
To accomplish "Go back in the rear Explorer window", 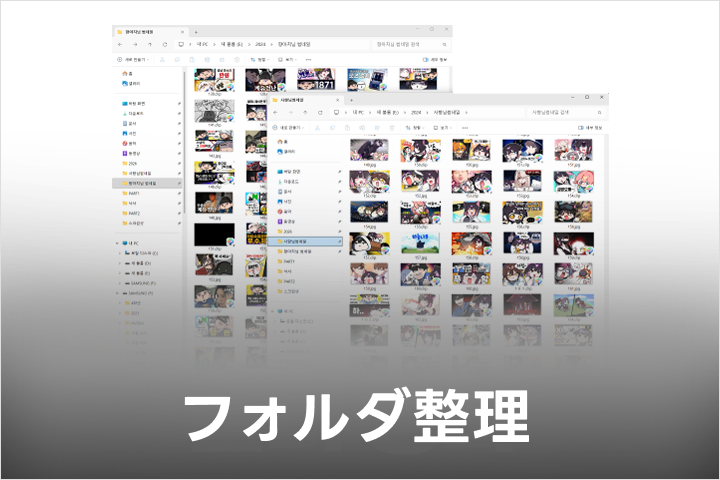I will (x=120, y=45).
